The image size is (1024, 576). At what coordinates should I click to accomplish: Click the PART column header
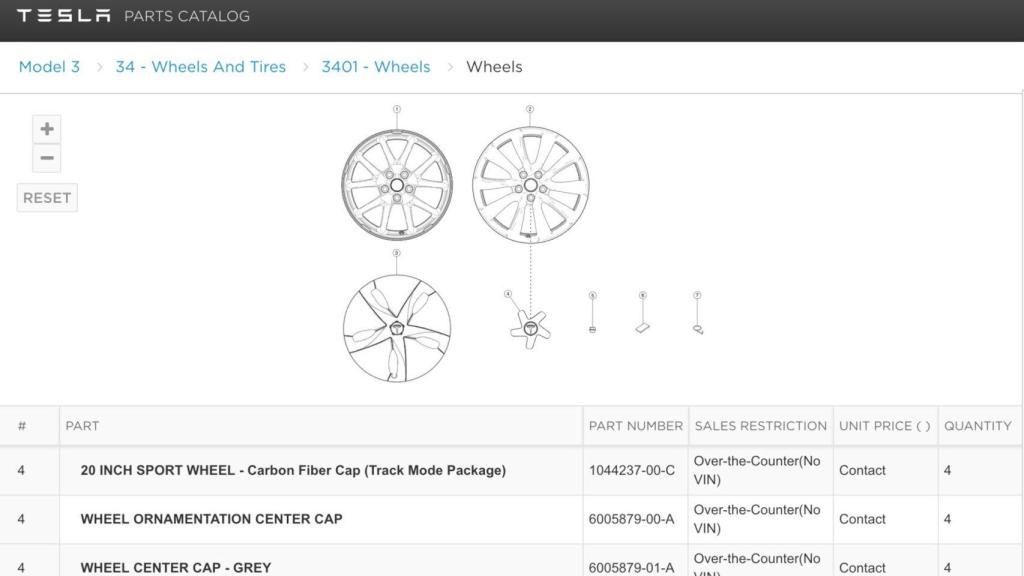(82, 426)
